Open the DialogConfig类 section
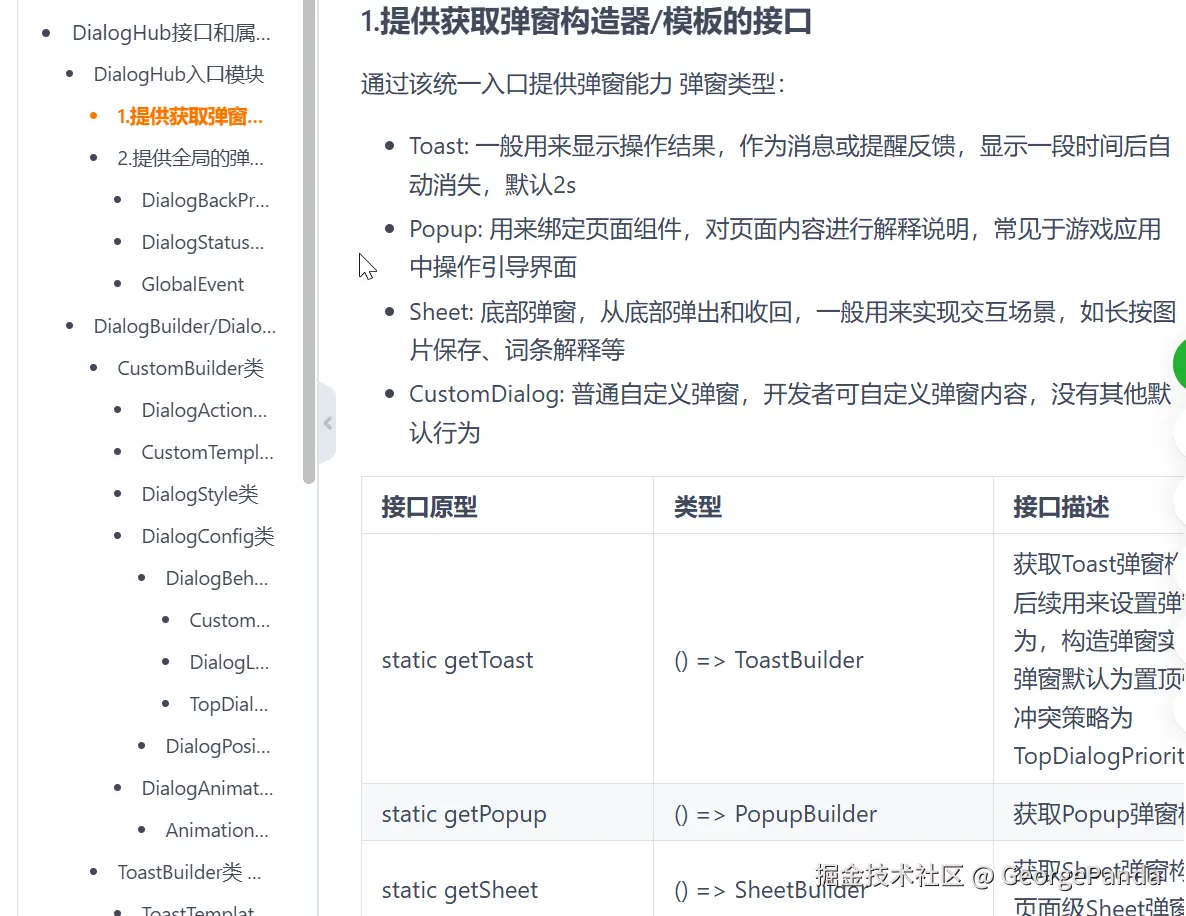Image resolution: width=1186 pixels, height=916 pixels. click(207, 536)
